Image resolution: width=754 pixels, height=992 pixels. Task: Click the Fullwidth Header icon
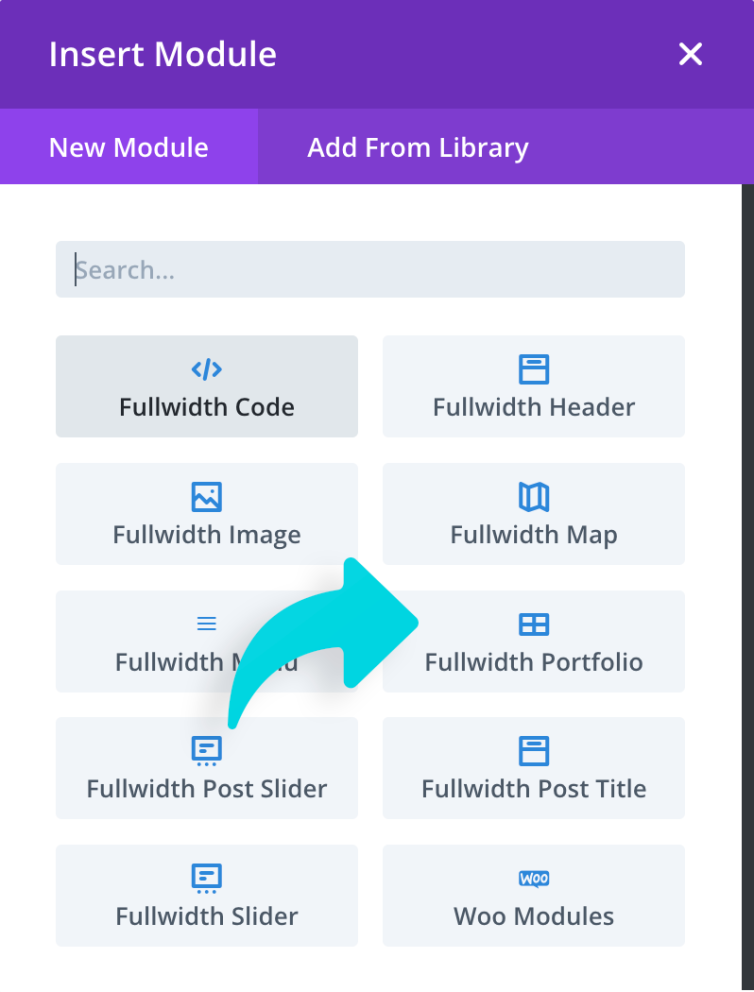[x=533, y=366]
